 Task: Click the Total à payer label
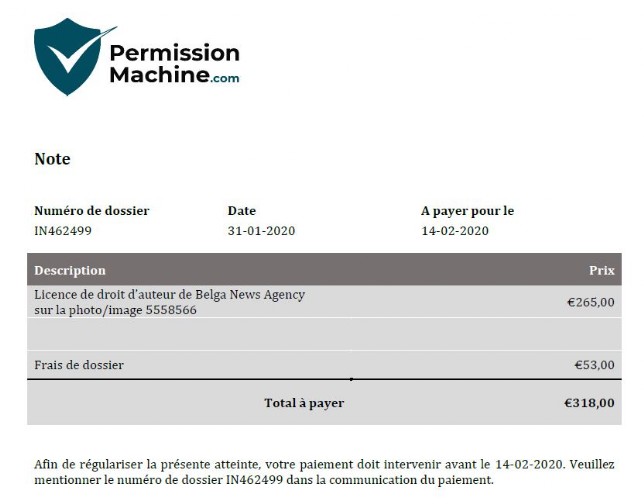(x=304, y=403)
